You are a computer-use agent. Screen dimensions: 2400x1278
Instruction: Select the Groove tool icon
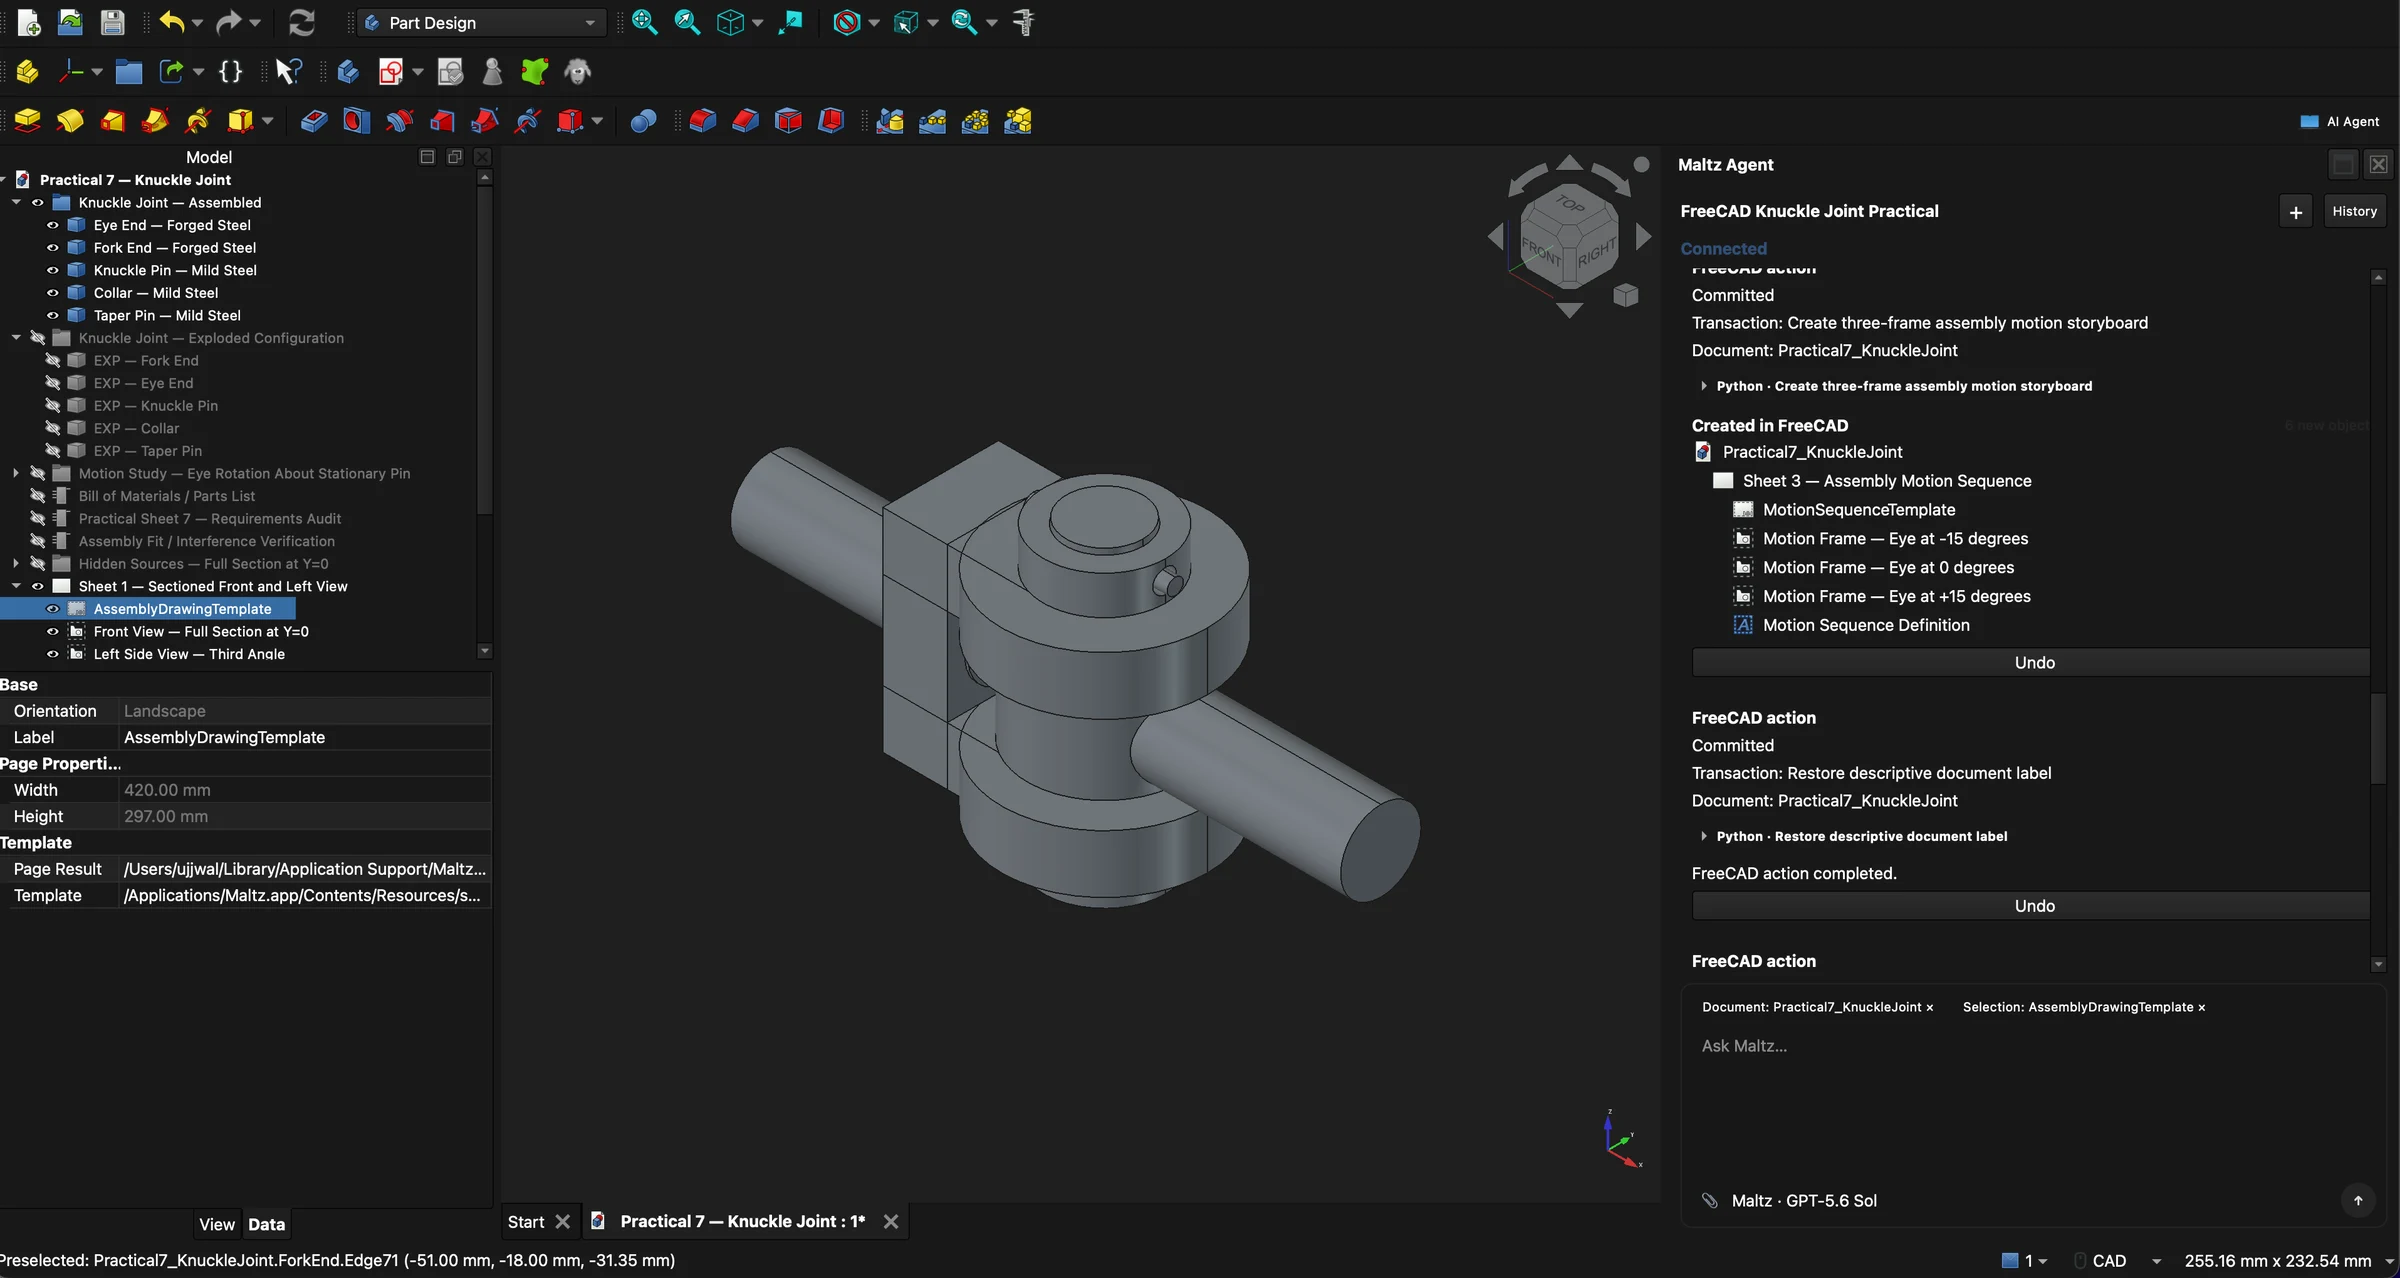(x=399, y=121)
